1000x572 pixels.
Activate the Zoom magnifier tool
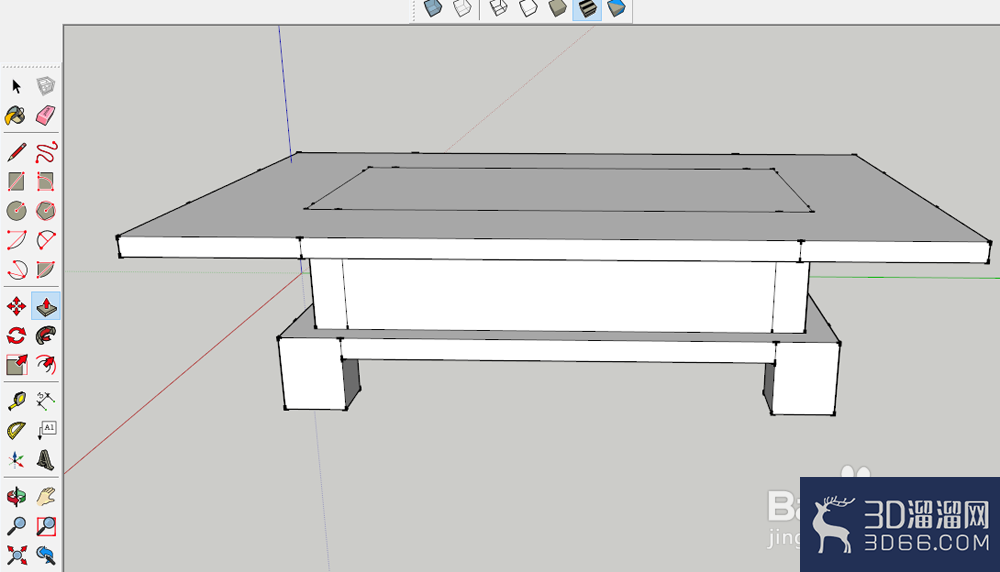click(x=17, y=526)
